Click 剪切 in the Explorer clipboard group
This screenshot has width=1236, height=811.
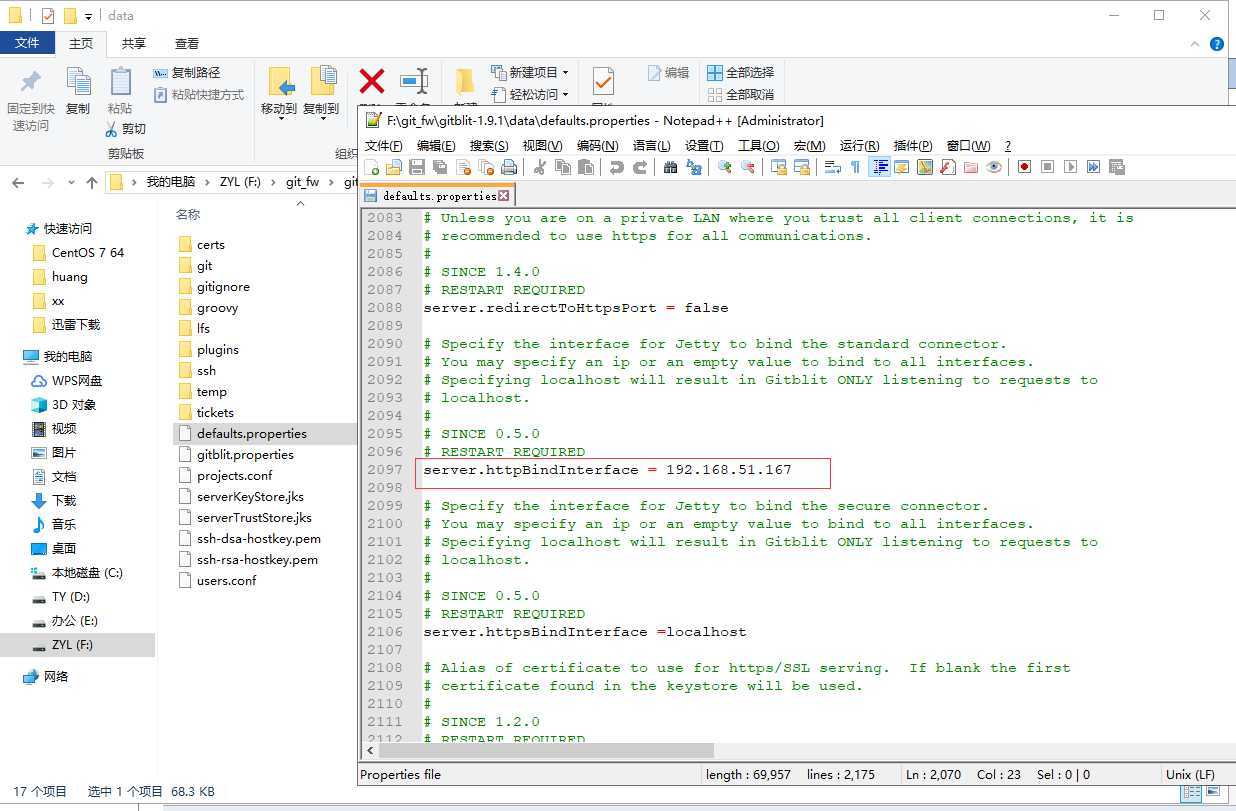(125, 129)
